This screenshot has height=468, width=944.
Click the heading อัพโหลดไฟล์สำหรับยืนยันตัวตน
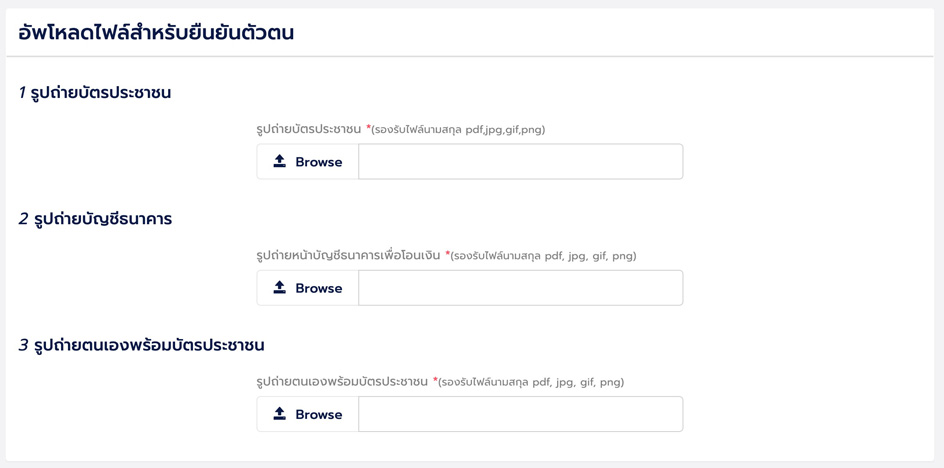156,33
